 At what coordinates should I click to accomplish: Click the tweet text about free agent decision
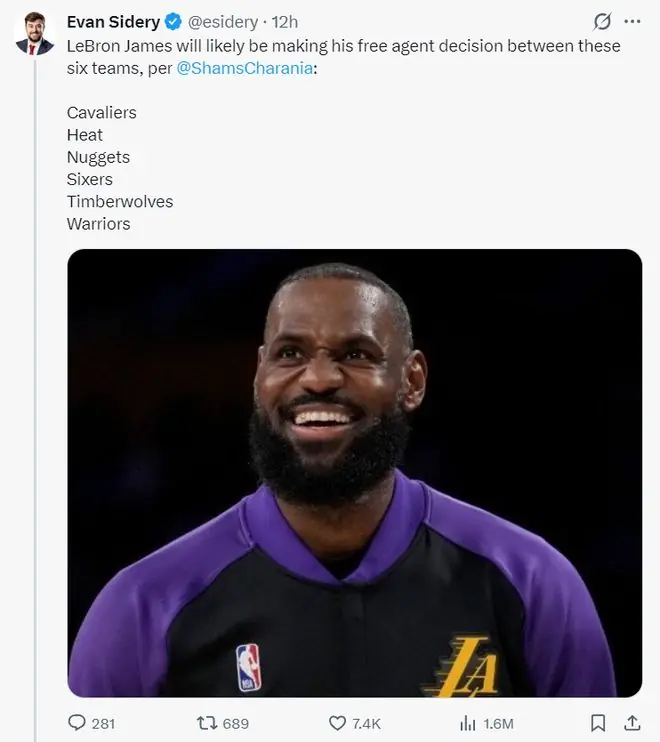[x=343, y=57]
